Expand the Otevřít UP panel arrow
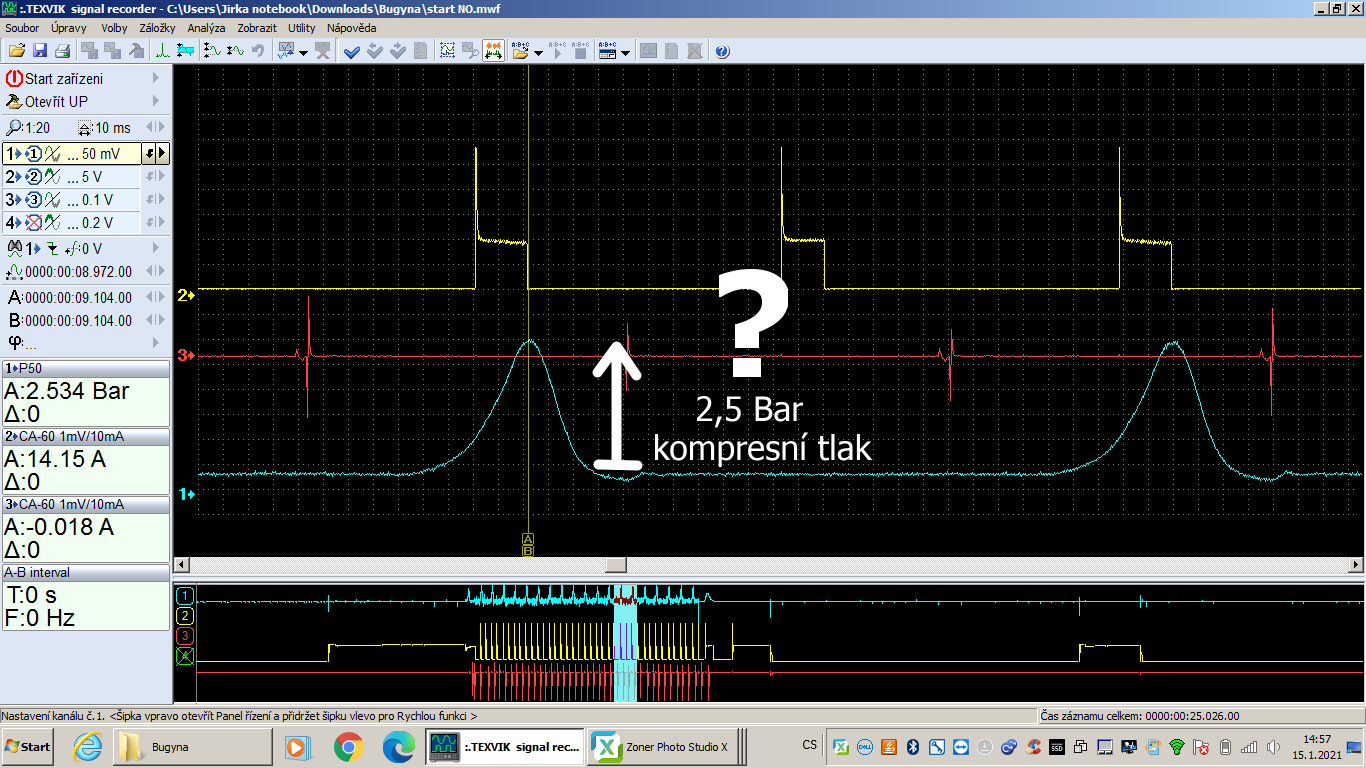 click(156, 101)
